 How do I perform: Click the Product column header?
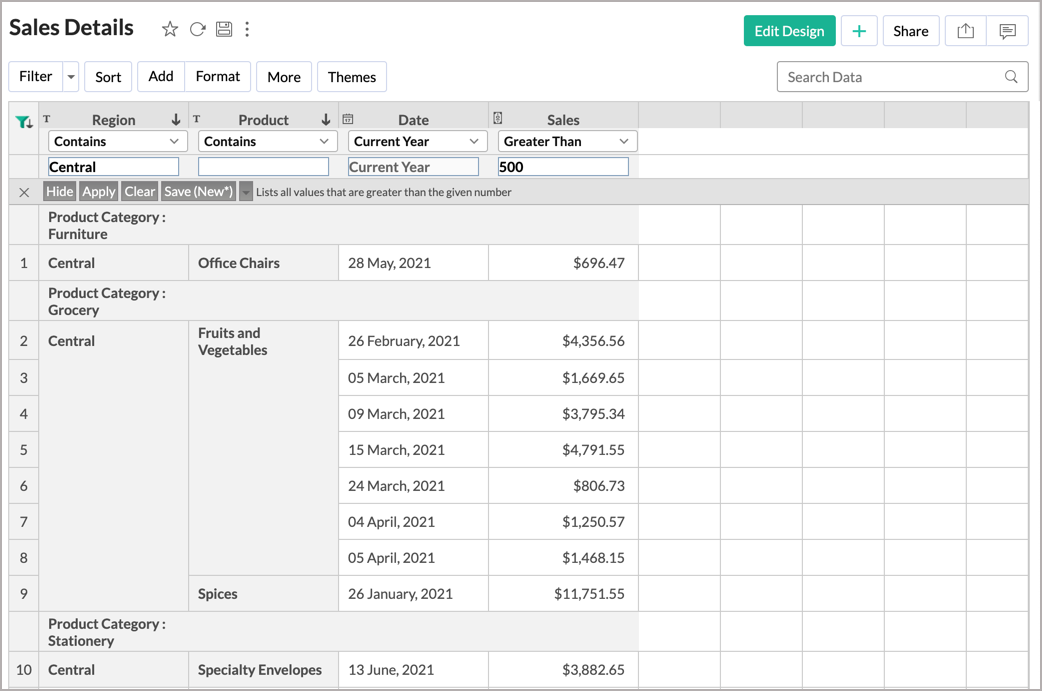click(x=263, y=120)
